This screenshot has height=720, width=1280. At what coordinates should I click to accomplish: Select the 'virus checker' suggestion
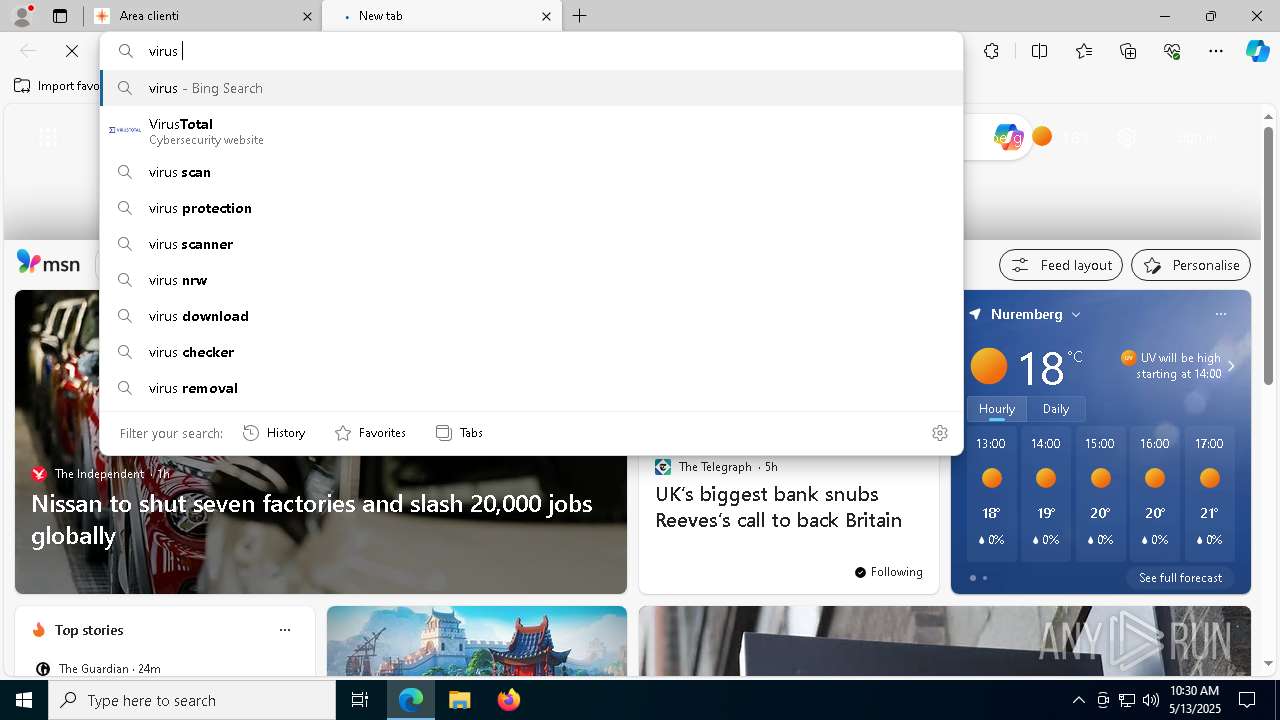pos(531,352)
